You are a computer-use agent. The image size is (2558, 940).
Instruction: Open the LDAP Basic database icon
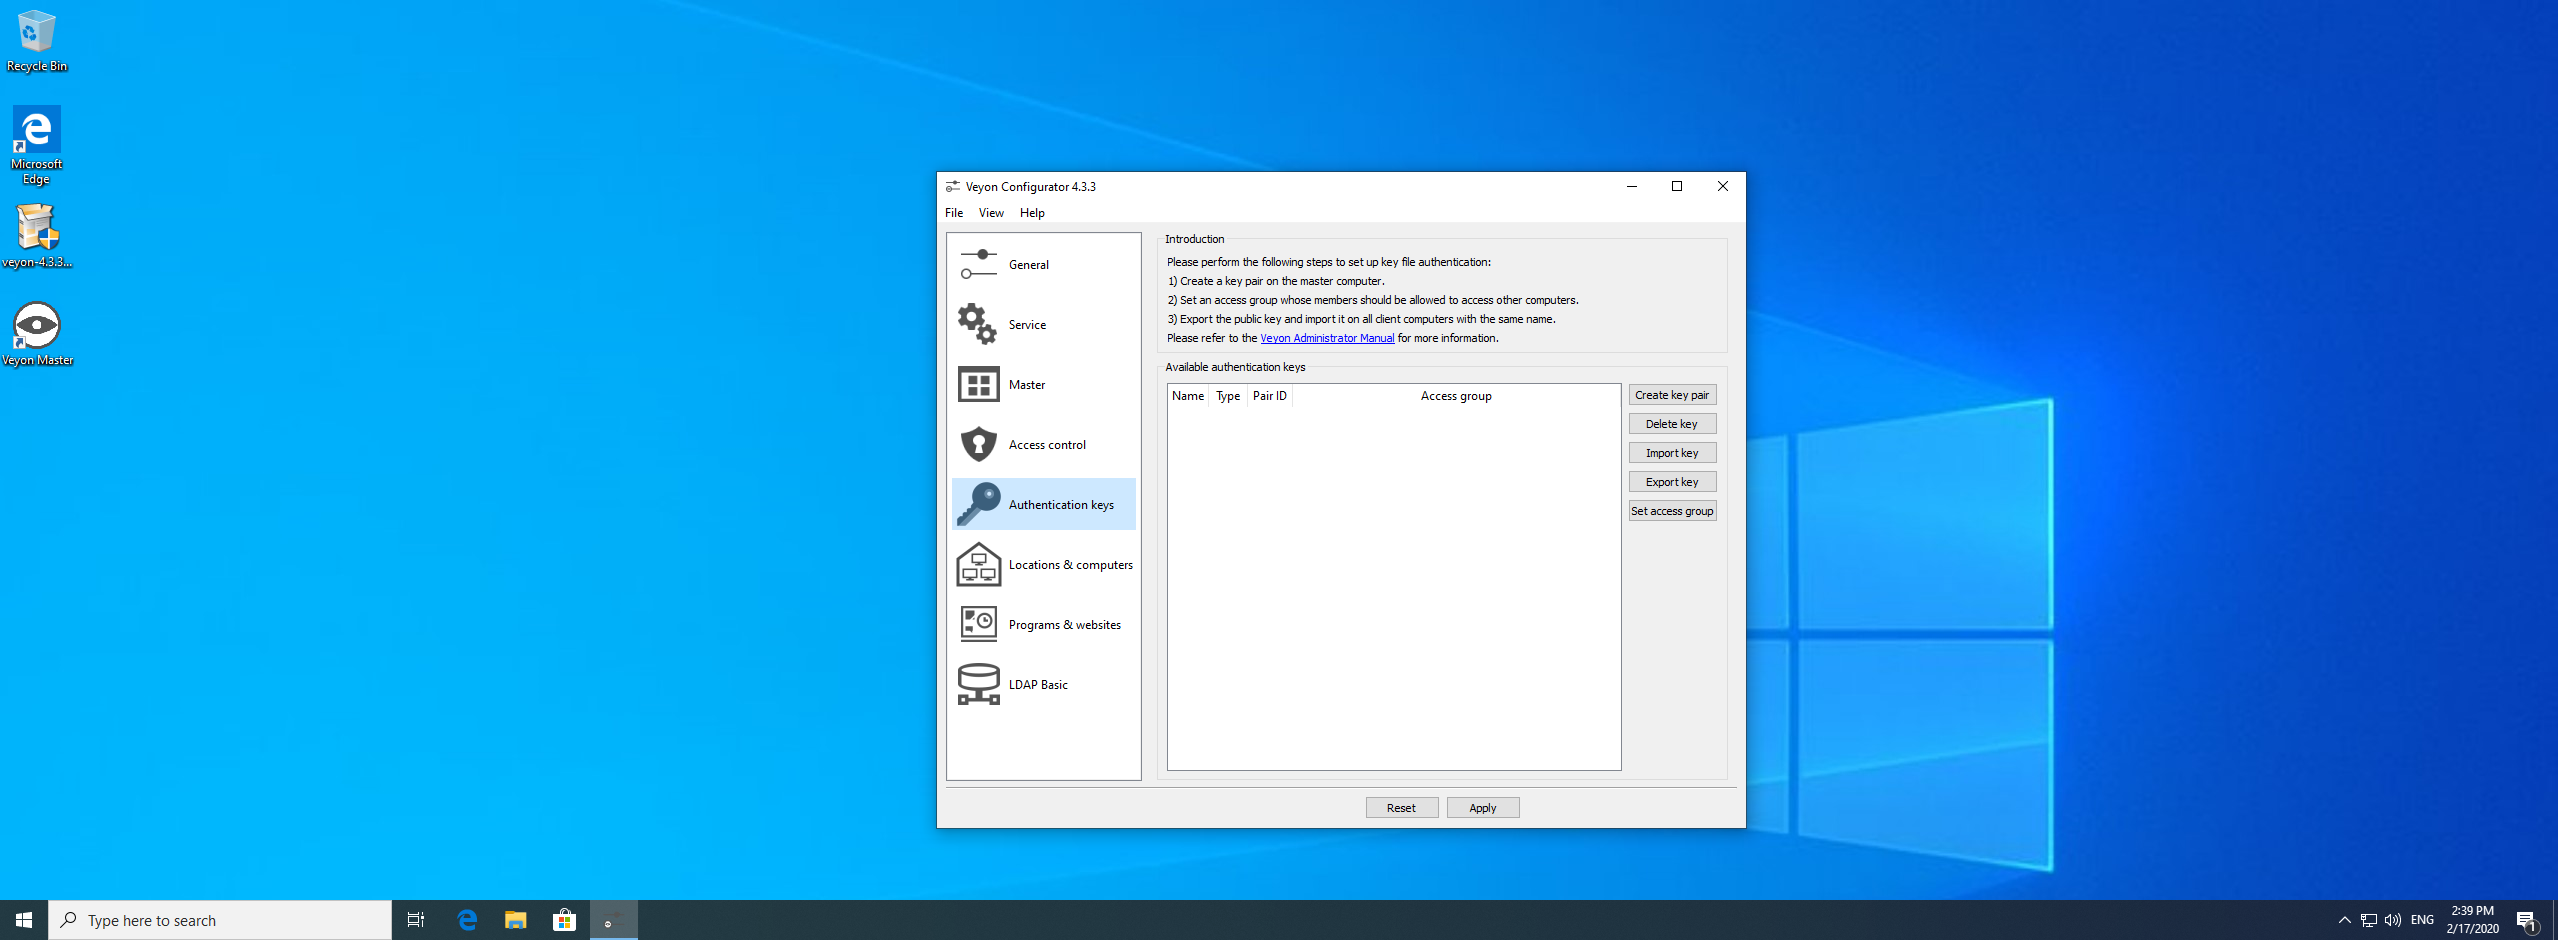[978, 684]
